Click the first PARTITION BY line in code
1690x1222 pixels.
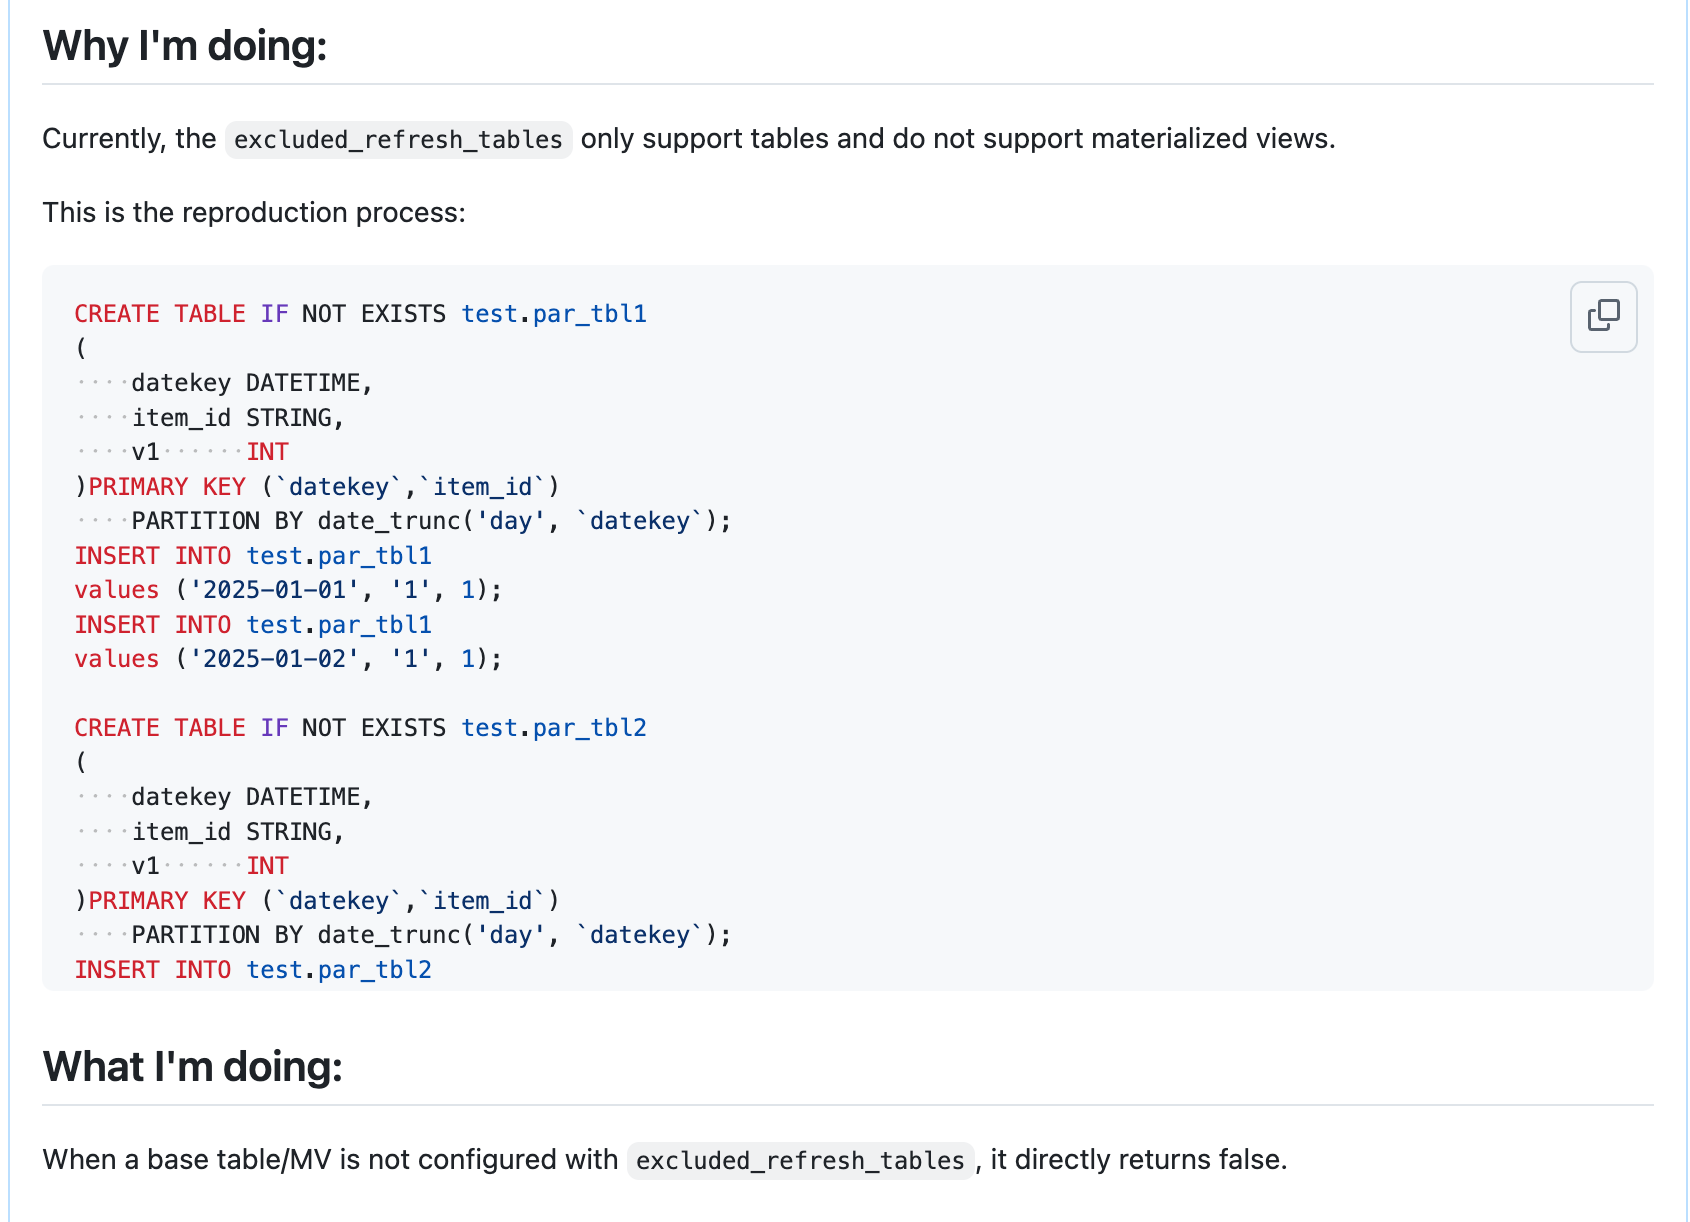(x=430, y=521)
